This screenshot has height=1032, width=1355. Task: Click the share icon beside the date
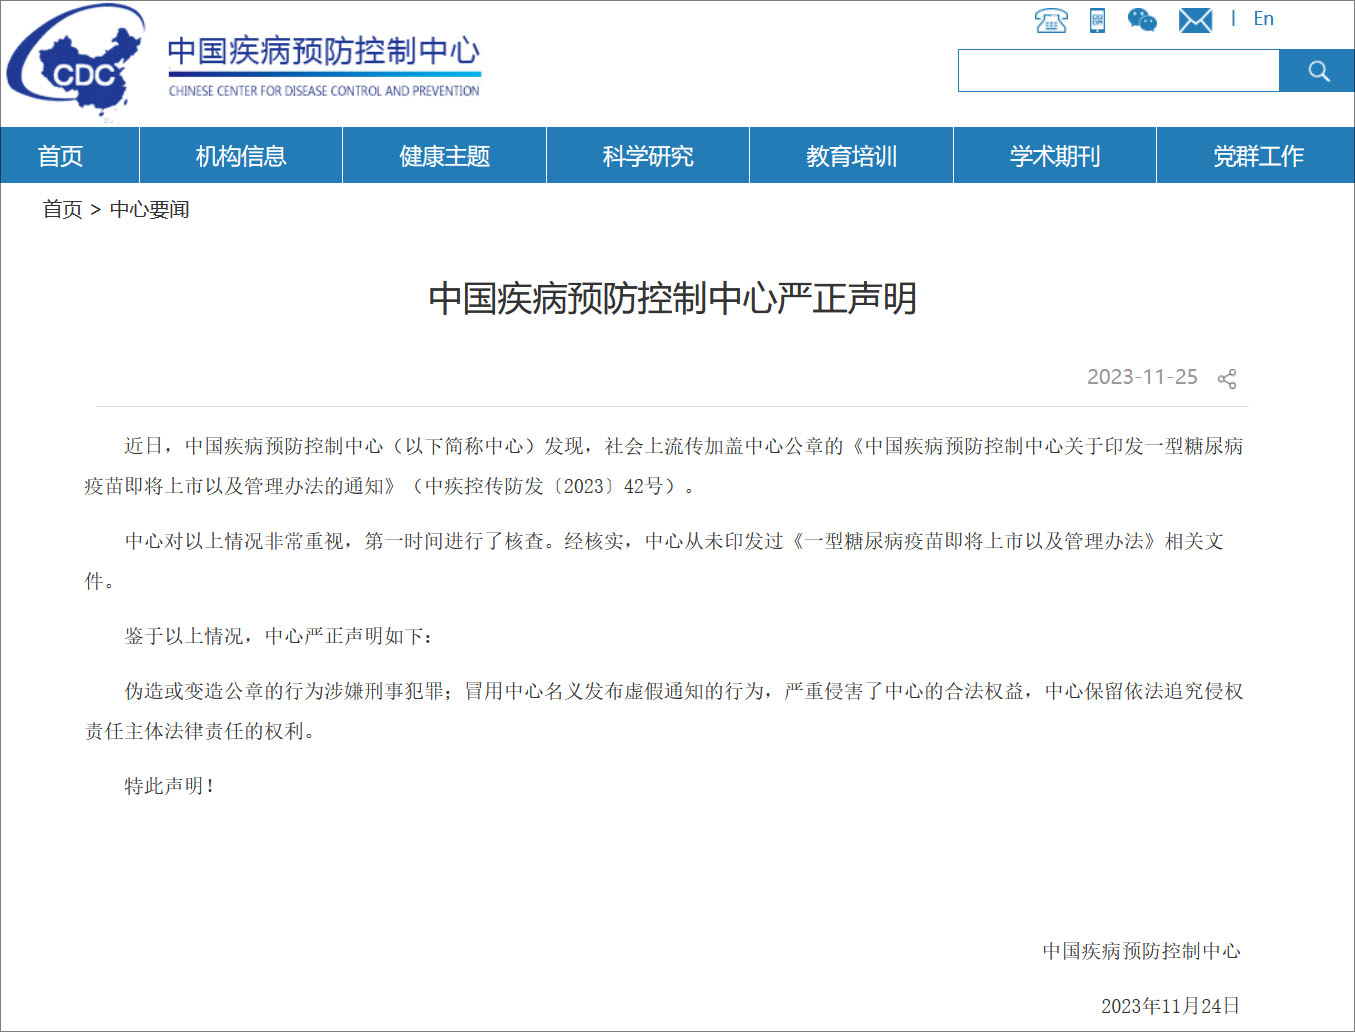coord(1227,379)
